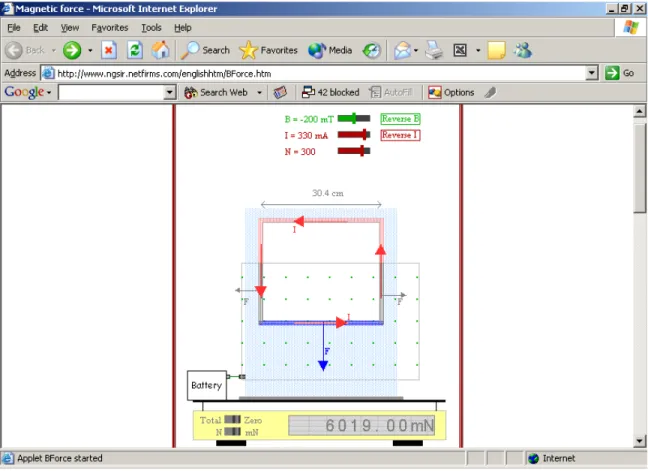Viewport: 648px width, 471px height.
Task: Click the vertical scrollbar down arrow
Action: point(639,441)
